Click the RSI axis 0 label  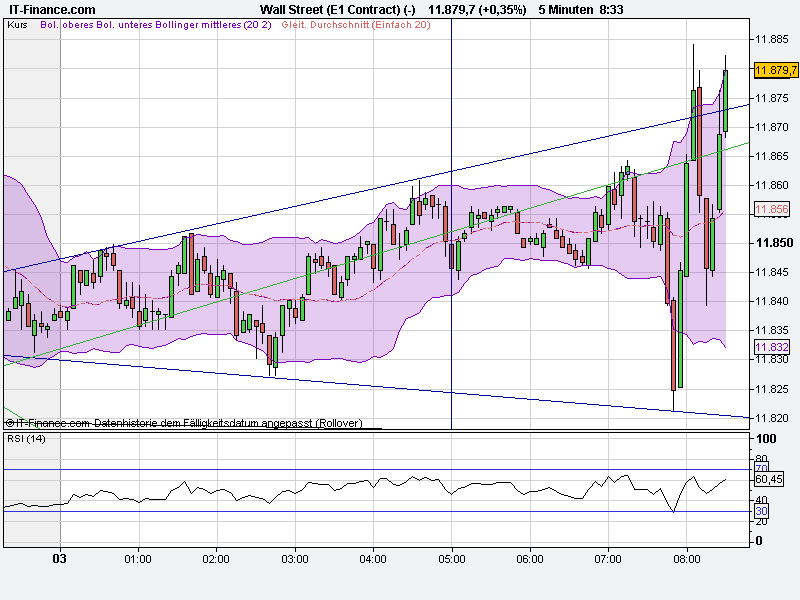tap(759, 541)
